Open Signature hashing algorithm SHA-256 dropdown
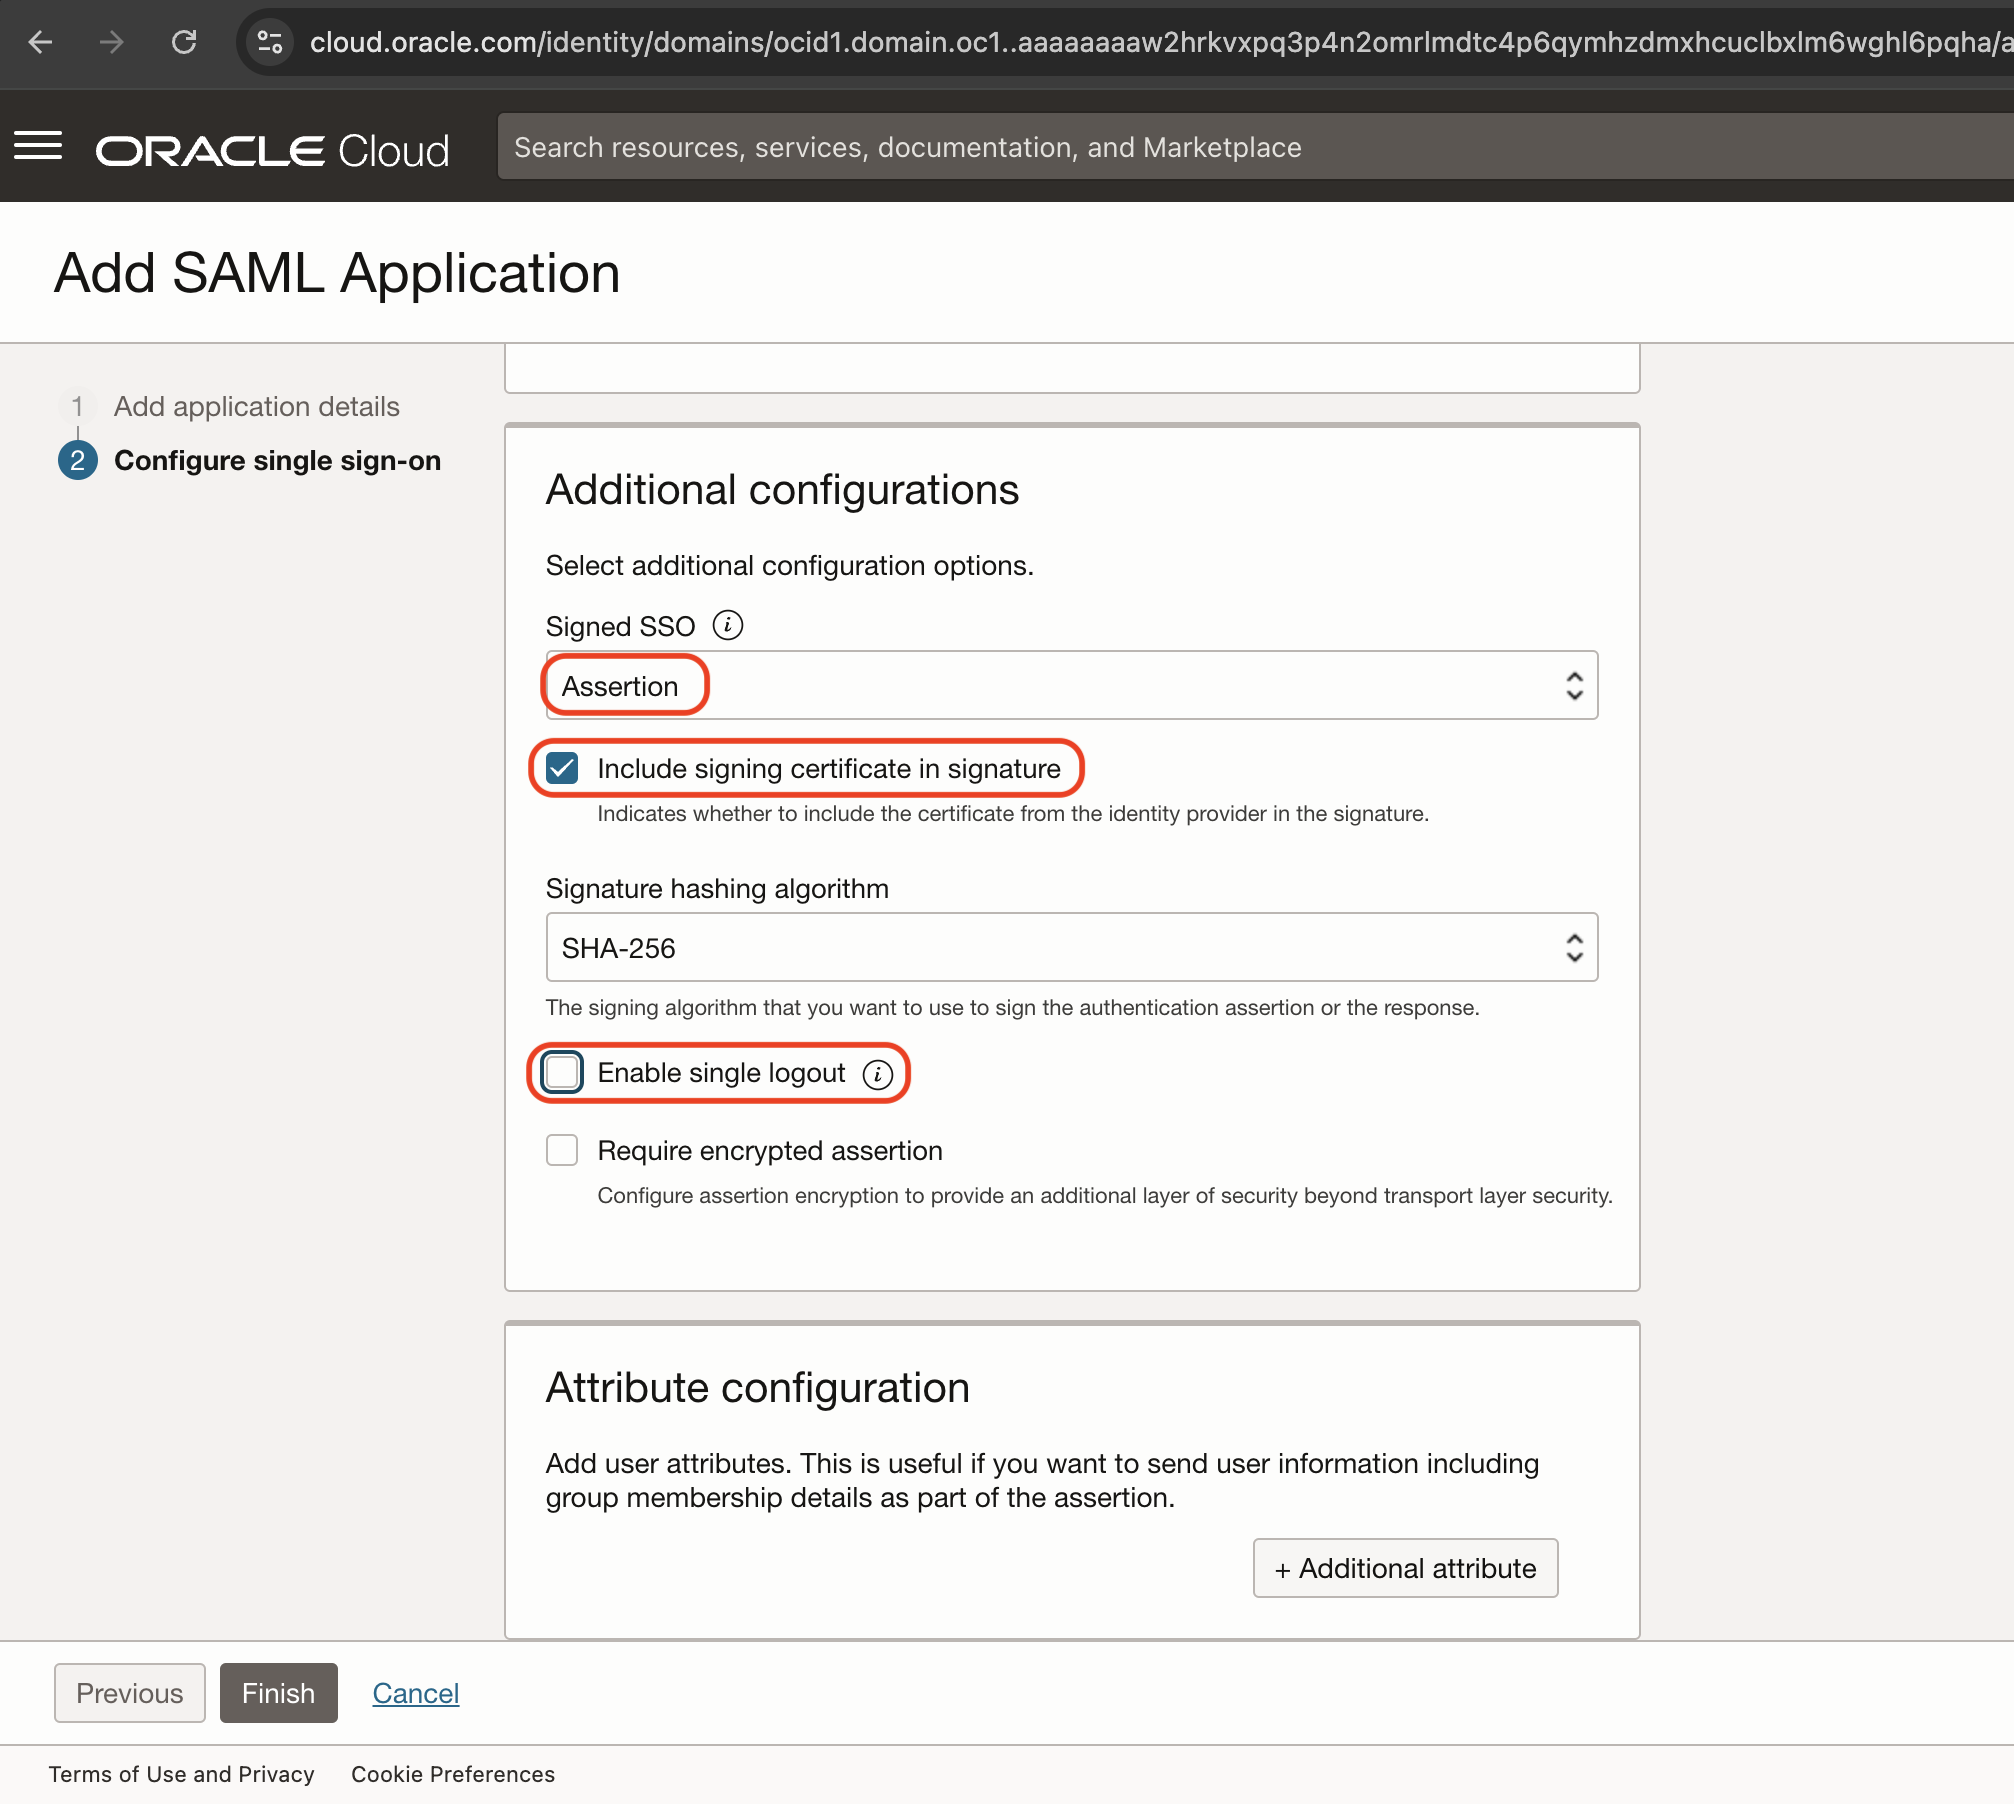This screenshot has width=2014, height=1804. (x=1070, y=948)
